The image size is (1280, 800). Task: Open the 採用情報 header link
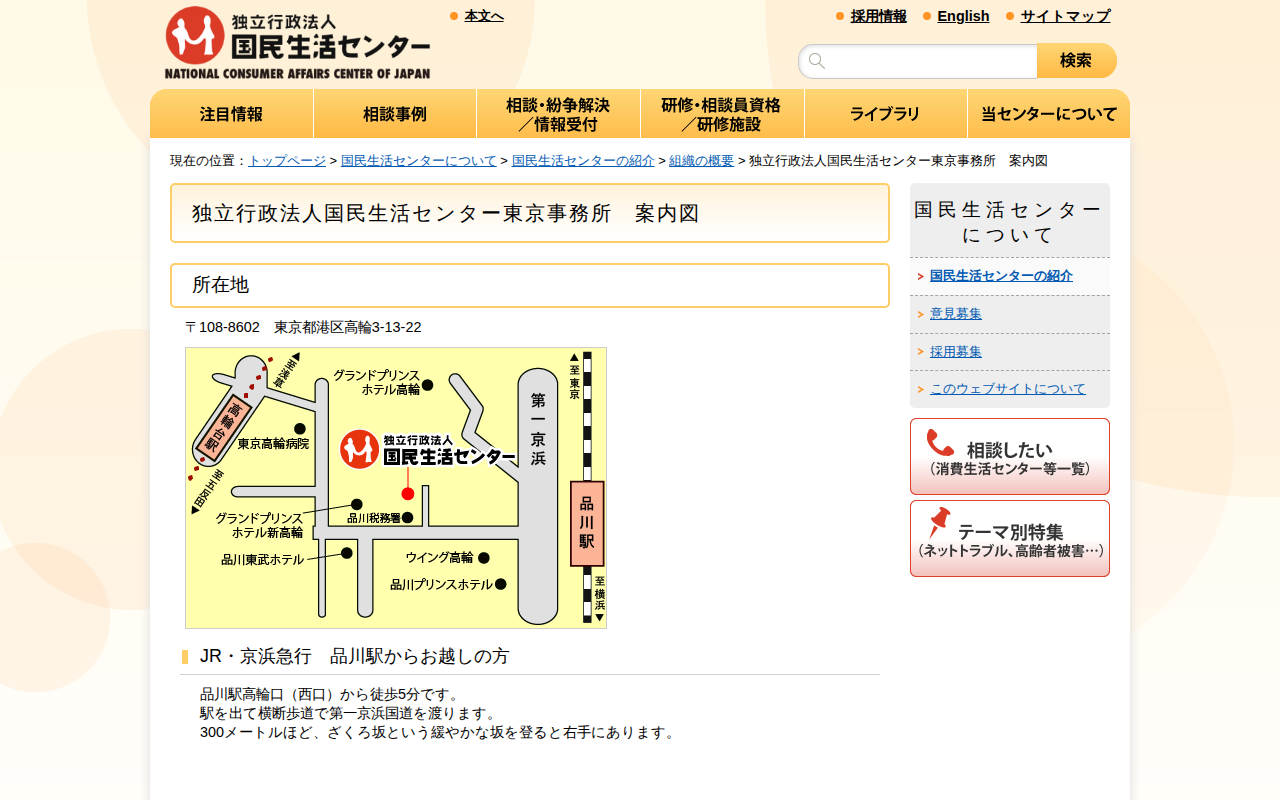pos(879,16)
